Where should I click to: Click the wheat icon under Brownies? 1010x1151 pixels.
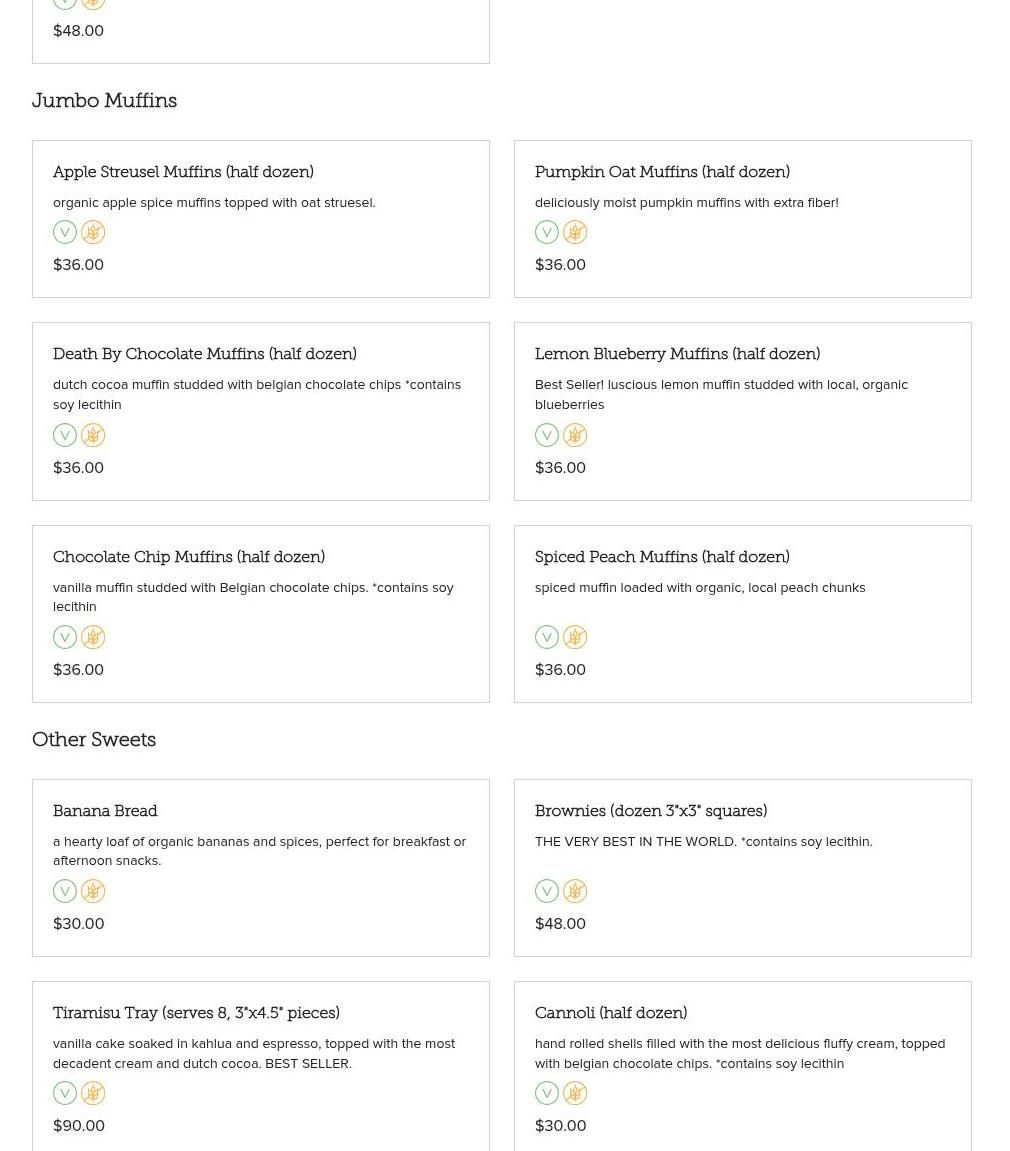click(575, 891)
